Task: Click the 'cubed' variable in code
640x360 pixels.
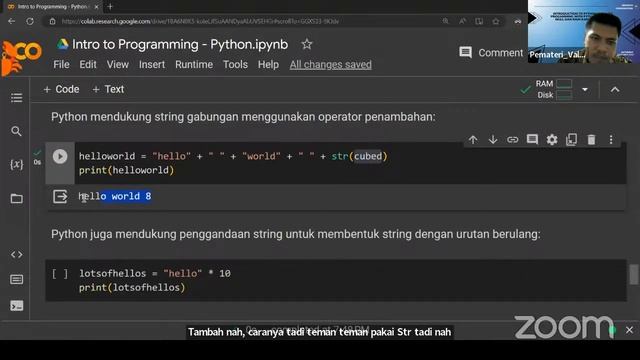Action: pyautogui.click(x=368, y=156)
